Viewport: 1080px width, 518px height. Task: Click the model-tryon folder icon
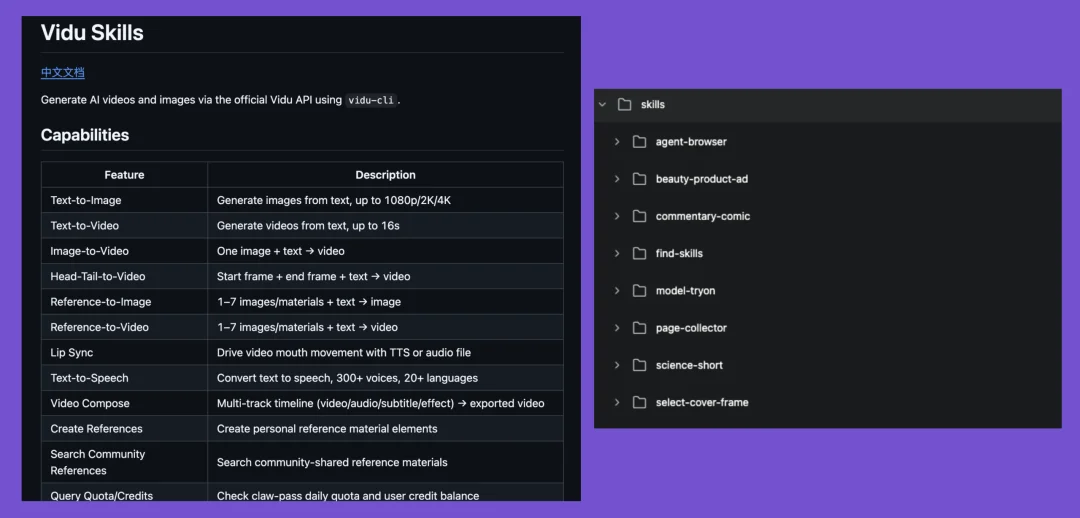pos(640,291)
